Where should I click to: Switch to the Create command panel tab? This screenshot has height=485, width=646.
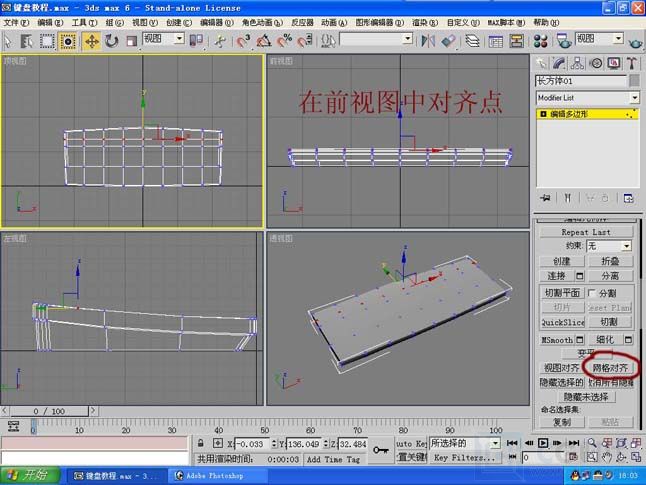pyautogui.click(x=541, y=63)
